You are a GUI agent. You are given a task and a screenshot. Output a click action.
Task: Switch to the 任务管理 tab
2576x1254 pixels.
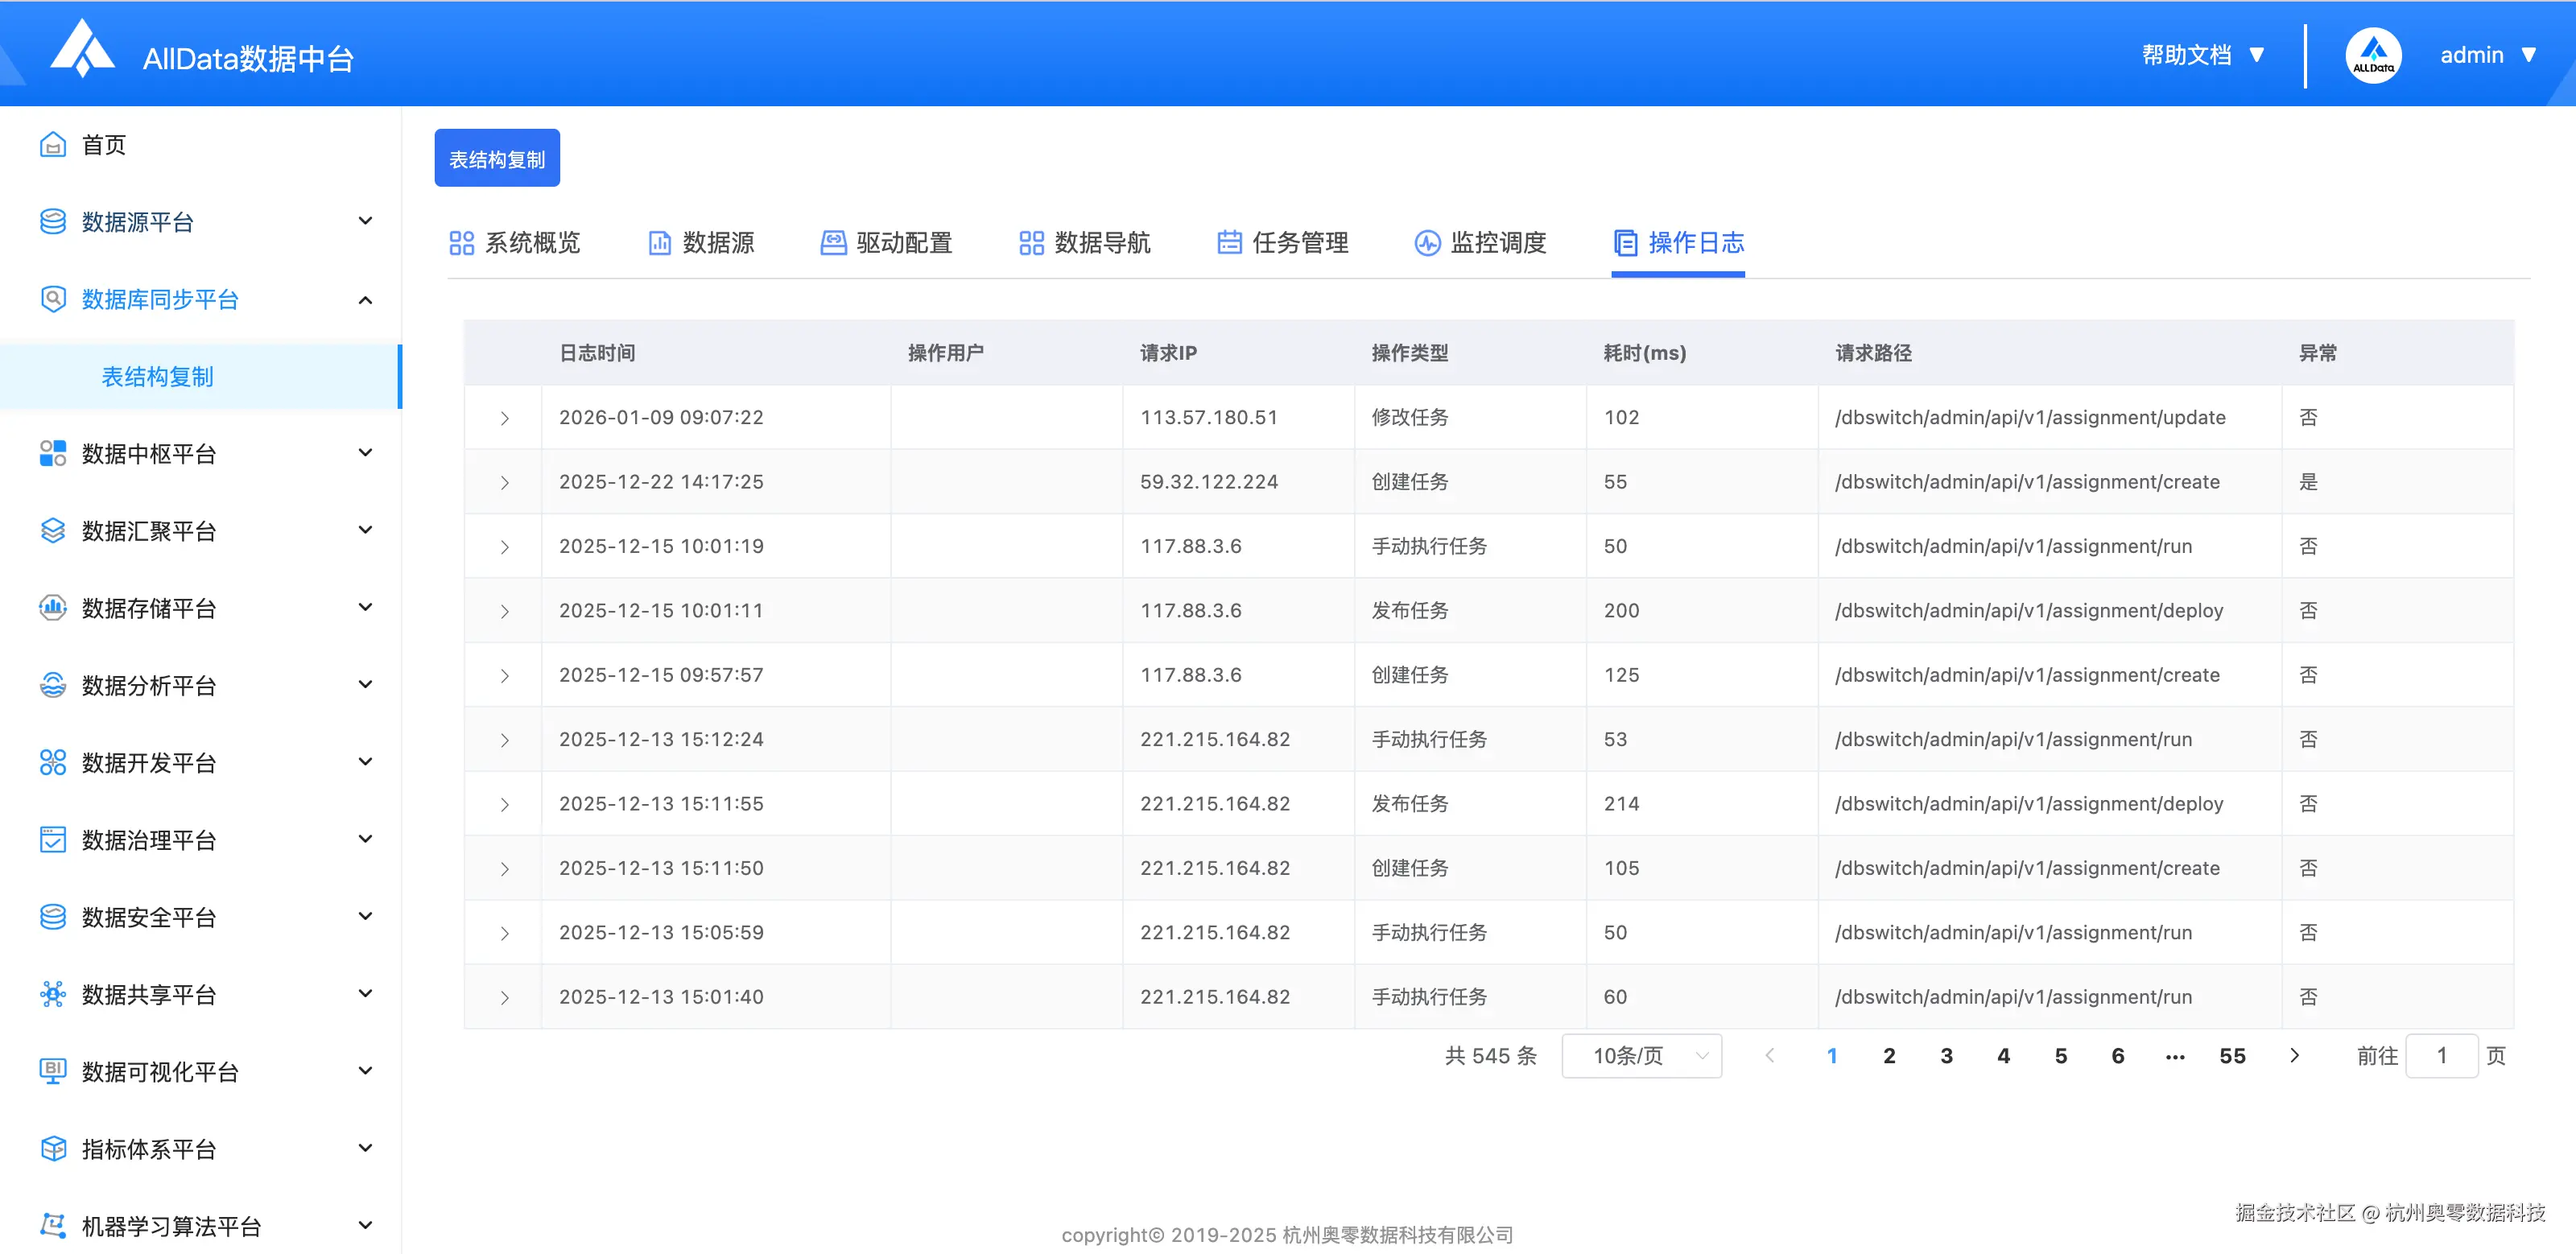point(1283,242)
